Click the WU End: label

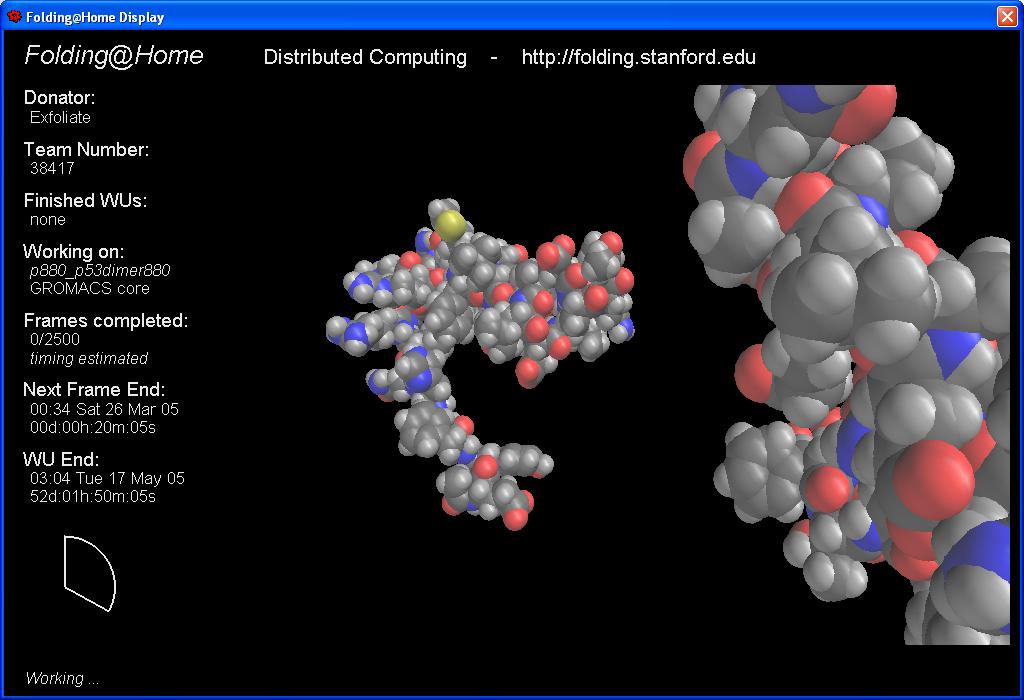click(61, 459)
